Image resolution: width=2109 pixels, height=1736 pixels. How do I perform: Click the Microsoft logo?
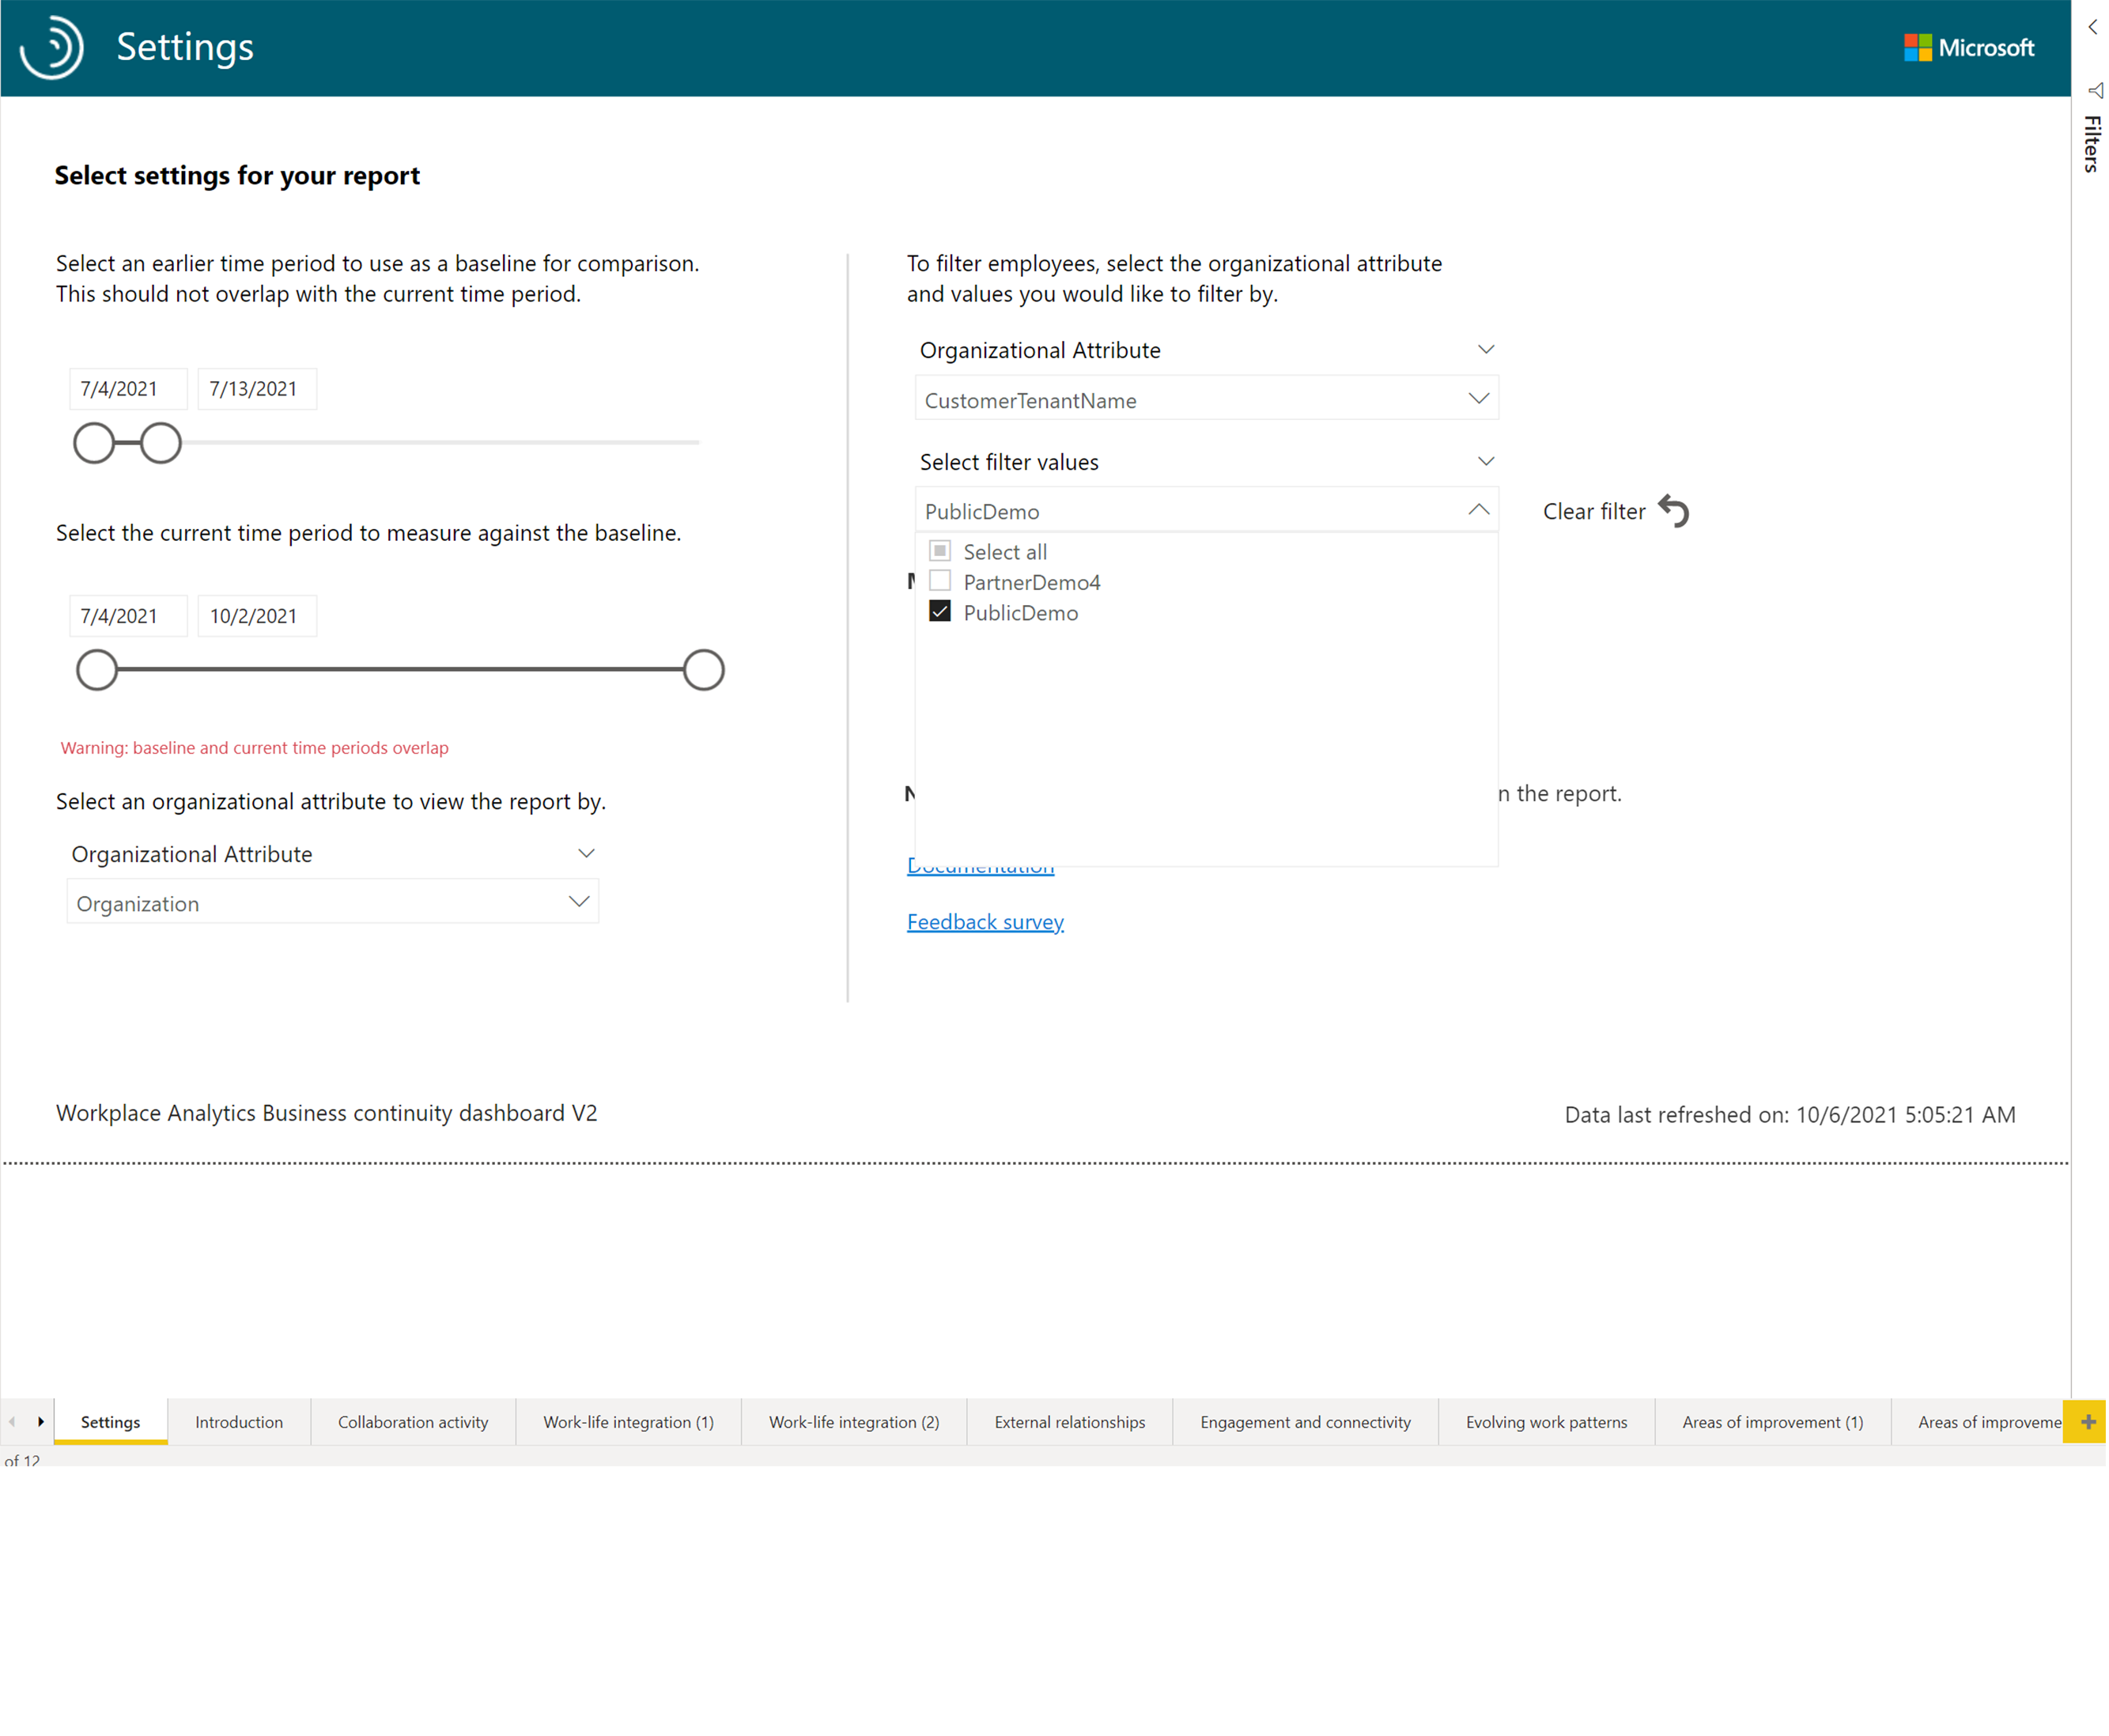tap(1970, 47)
